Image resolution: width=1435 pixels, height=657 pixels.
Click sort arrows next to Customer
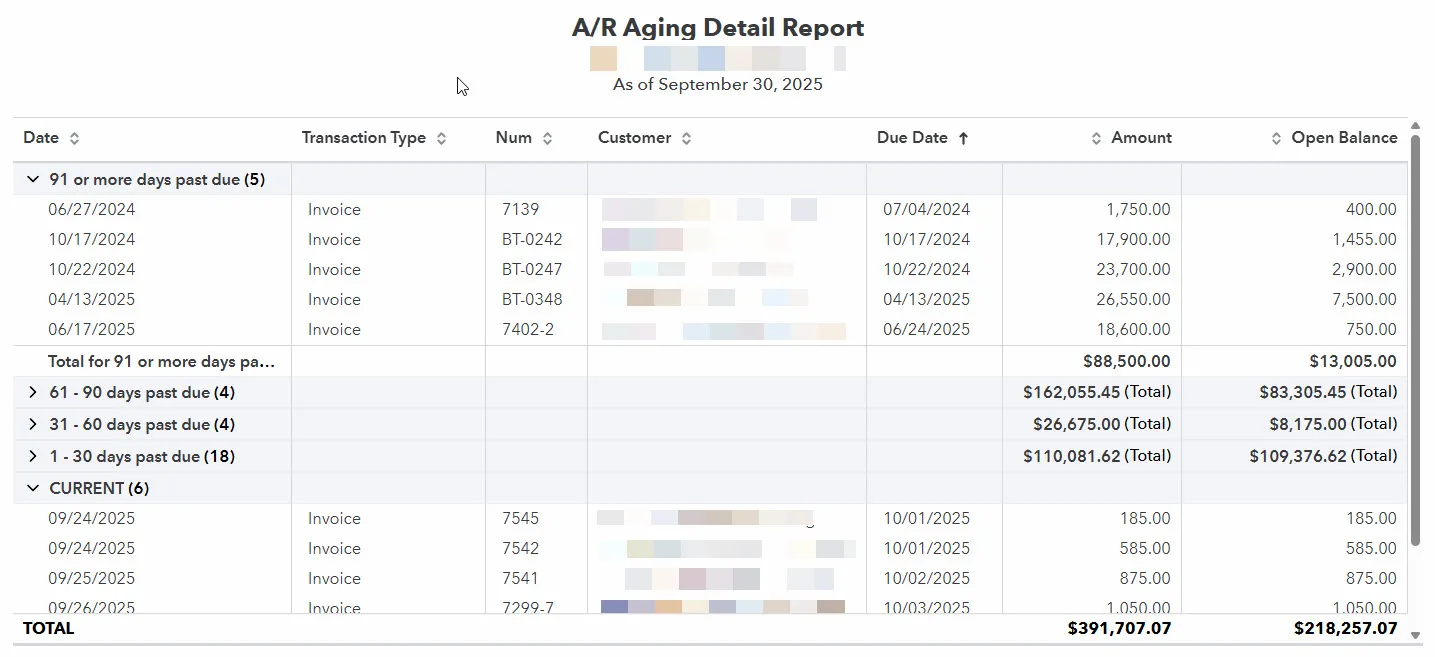(686, 139)
